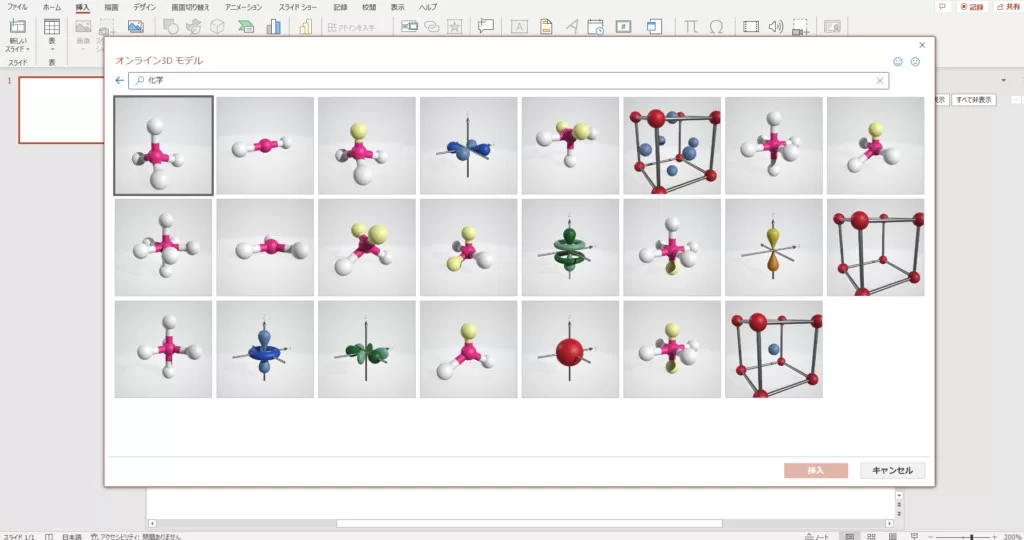Click the back arrow in 3D model dialog

click(120, 80)
